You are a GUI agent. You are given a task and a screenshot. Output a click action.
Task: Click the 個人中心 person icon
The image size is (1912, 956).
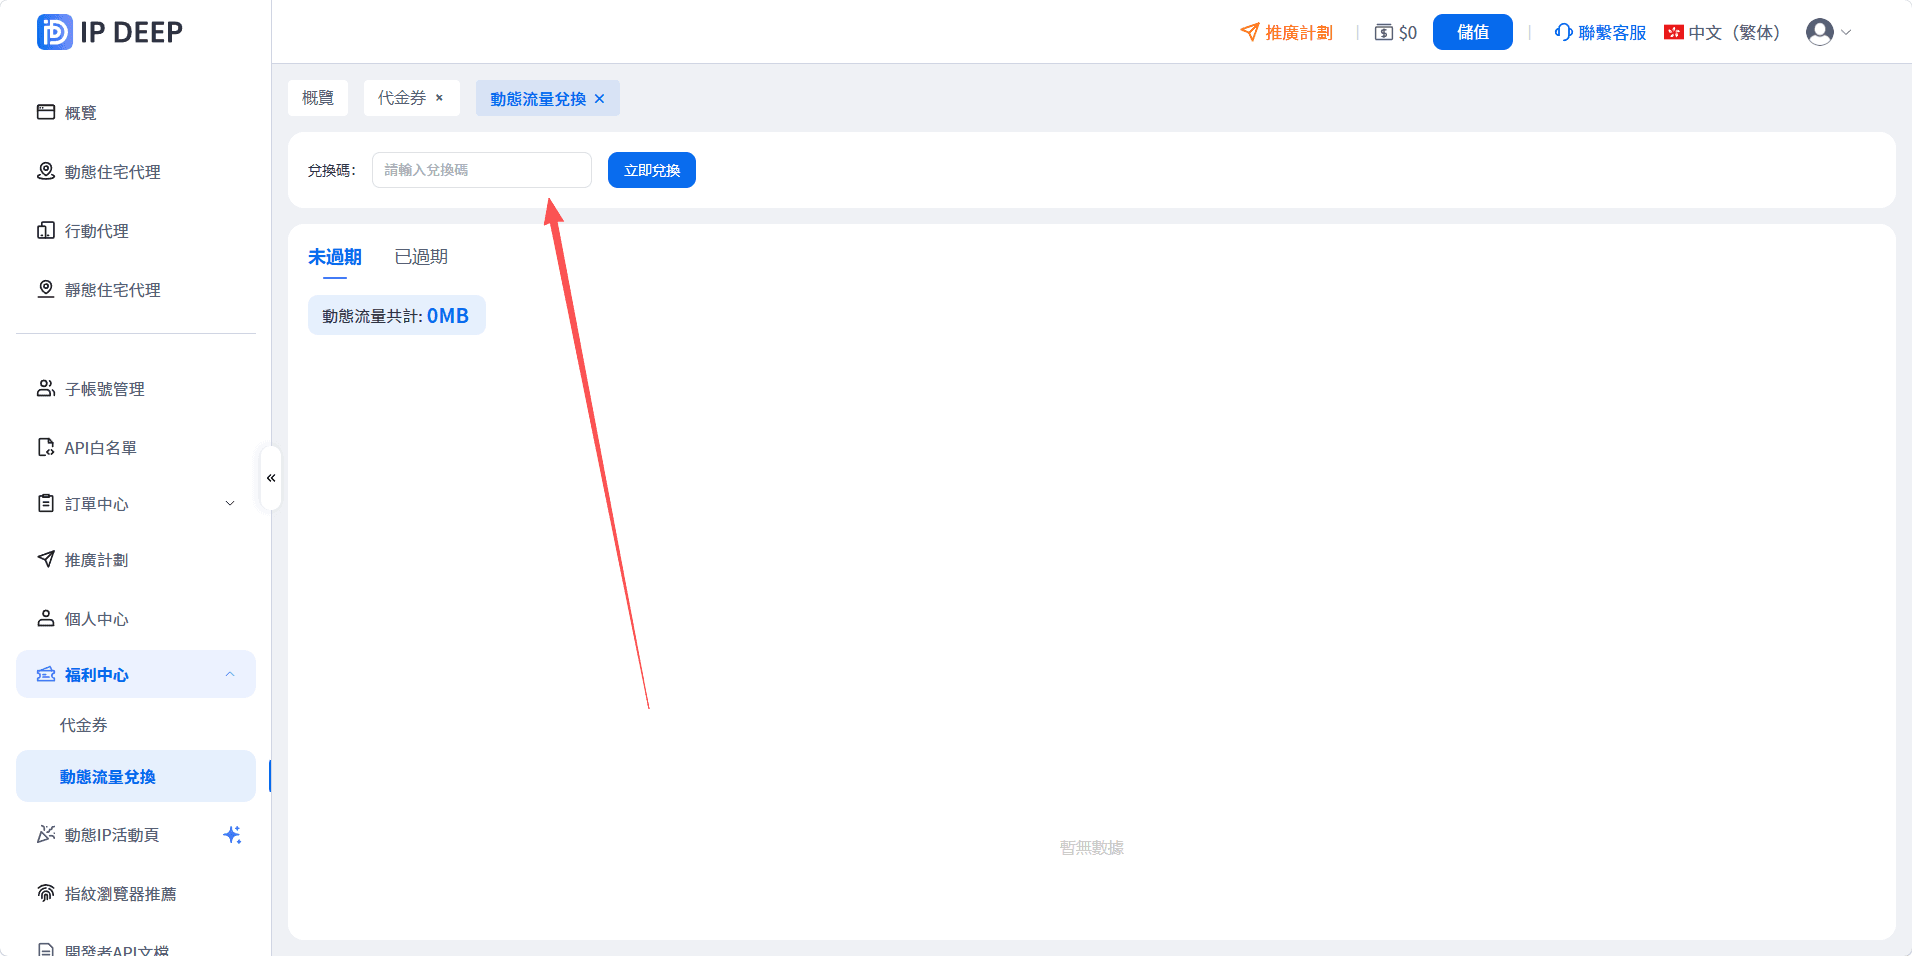[46, 618]
